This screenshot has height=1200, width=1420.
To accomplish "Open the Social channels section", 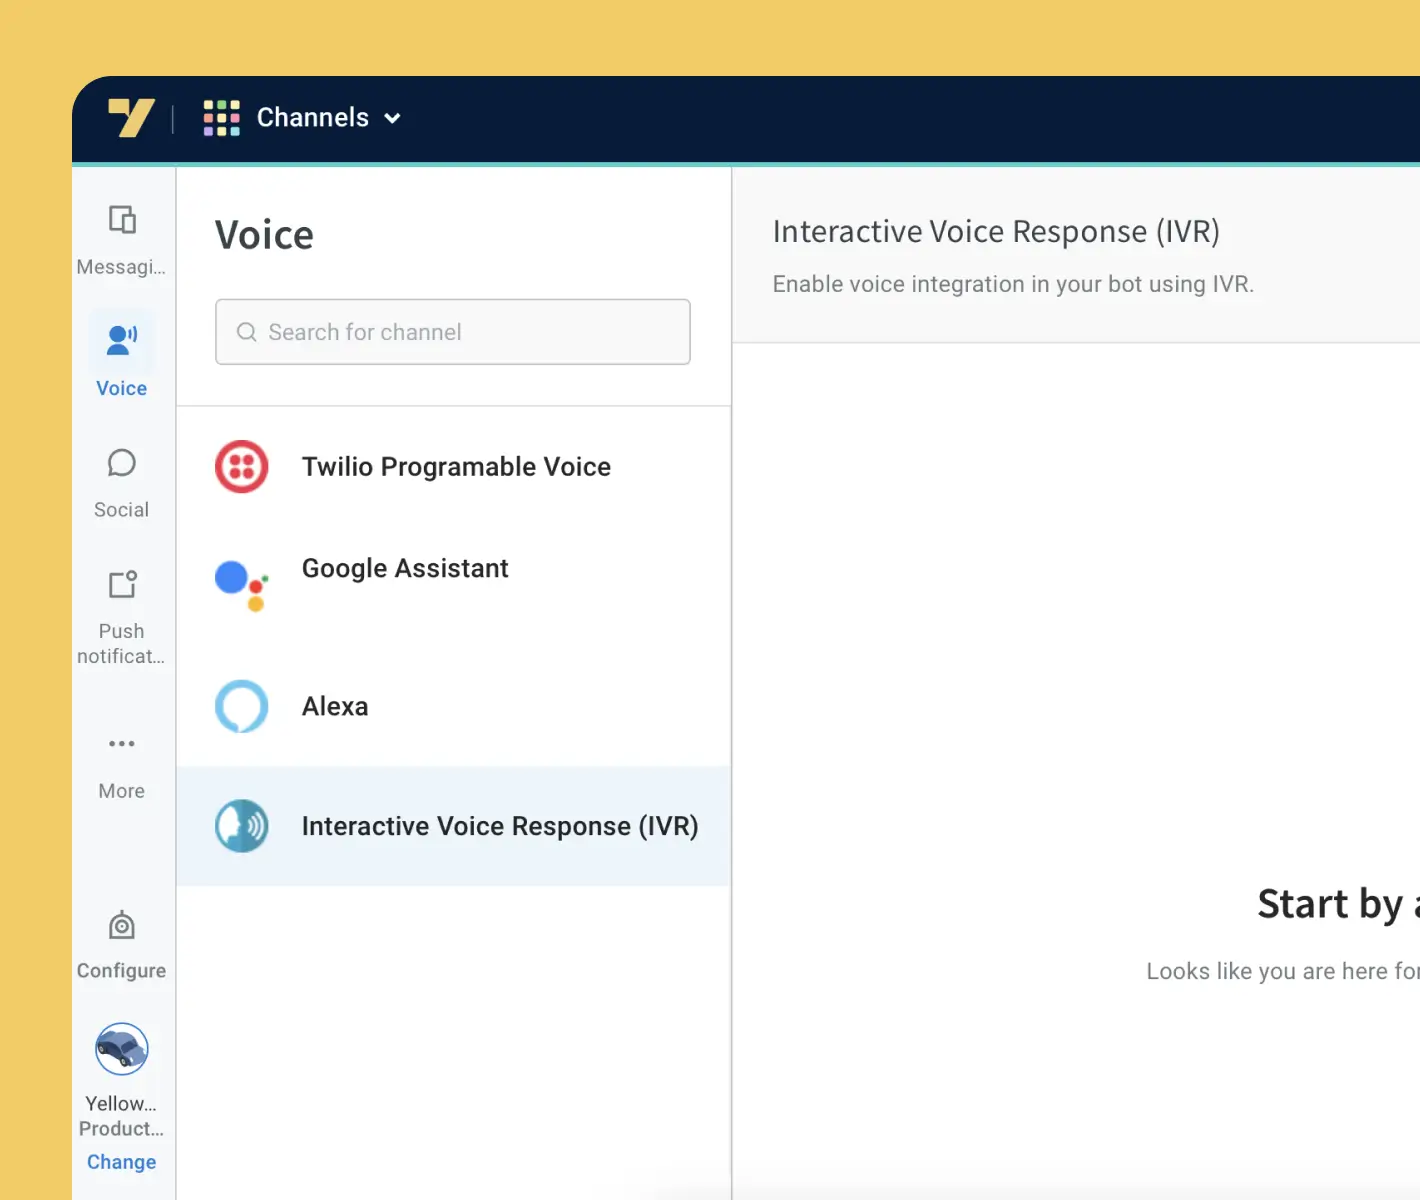I will click(x=122, y=482).
